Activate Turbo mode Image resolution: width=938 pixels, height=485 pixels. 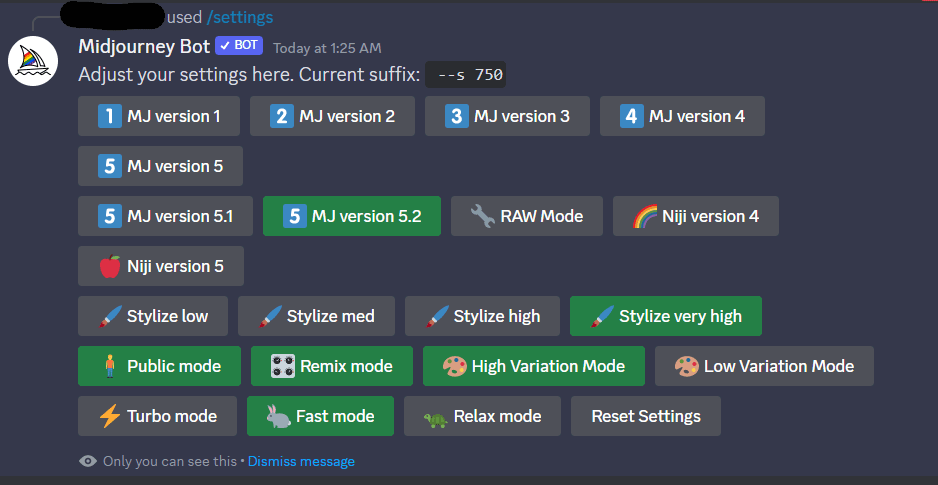pyautogui.click(x=157, y=416)
